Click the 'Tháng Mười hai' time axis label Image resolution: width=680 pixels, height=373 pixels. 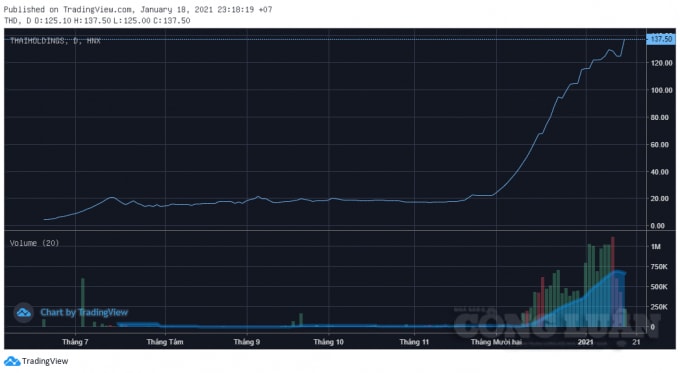pos(496,342)
